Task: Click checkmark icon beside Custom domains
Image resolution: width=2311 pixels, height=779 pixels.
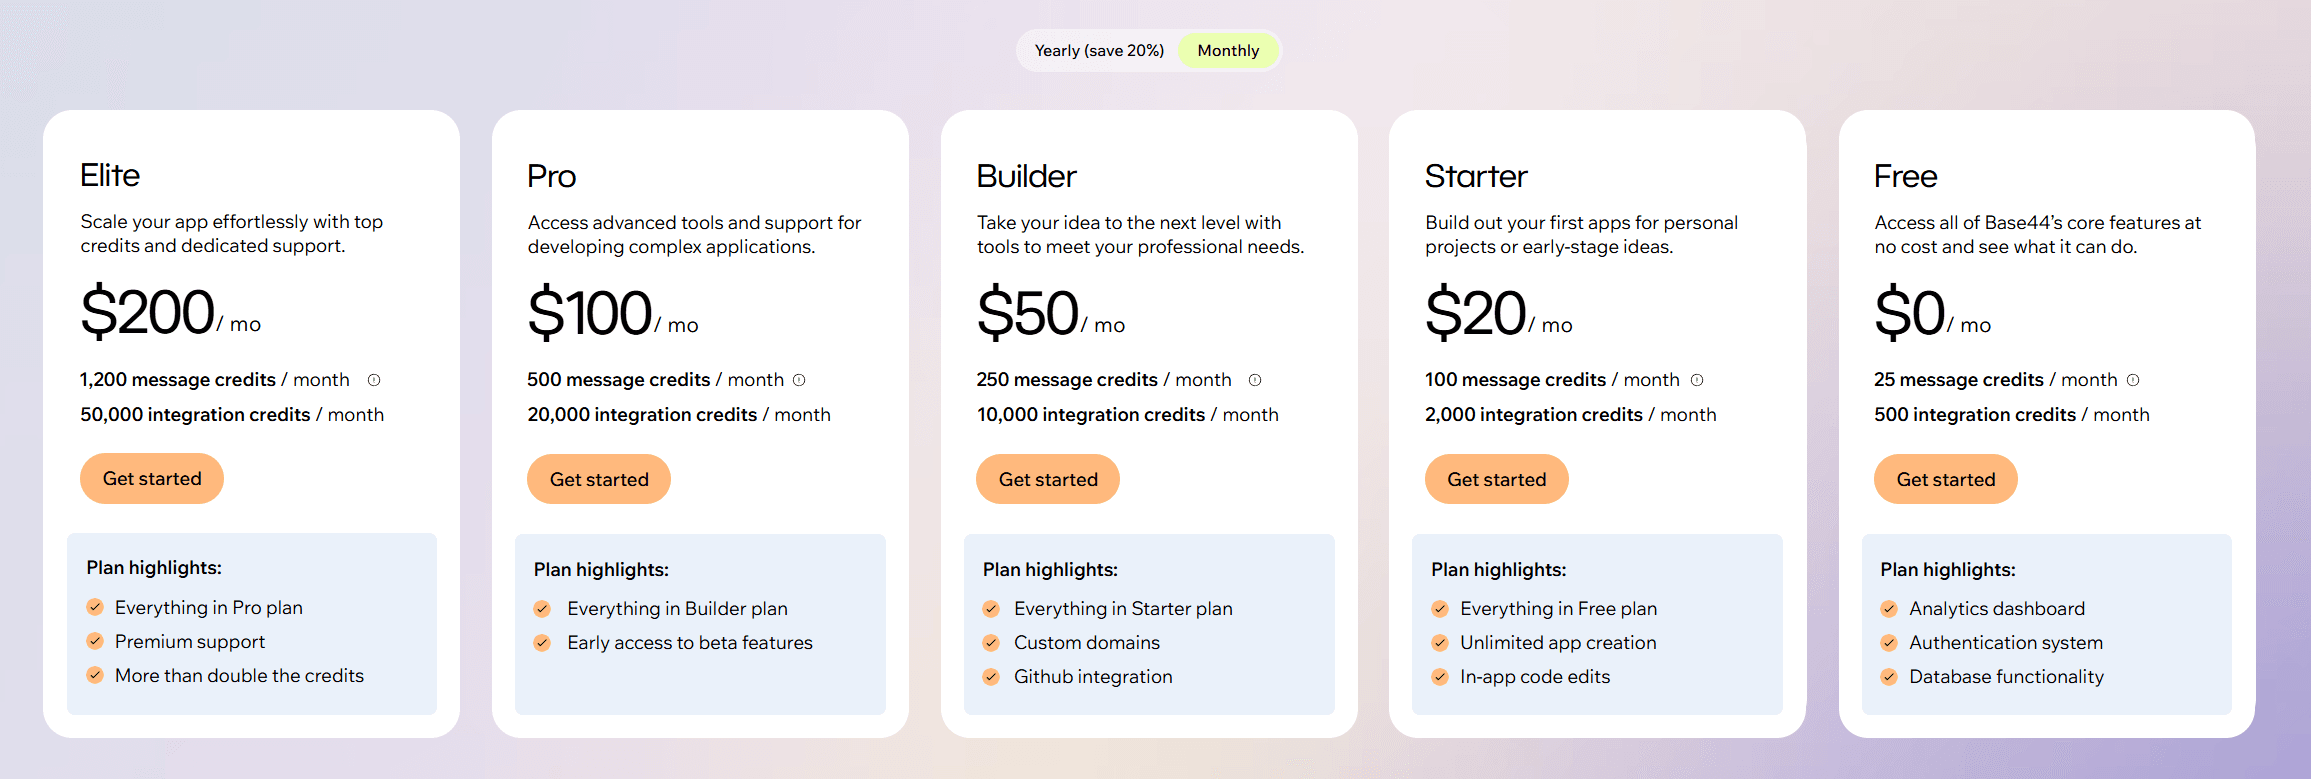Action: (x=991, y=643)
